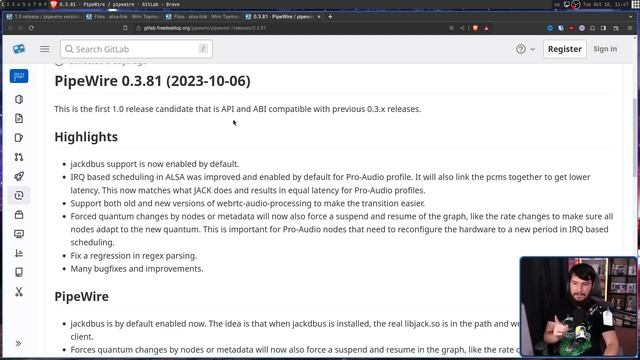The width and height of the screenshot is (640, 360).
Task: Click the webcam overlay thumbnail
Action: coord(578,306)
